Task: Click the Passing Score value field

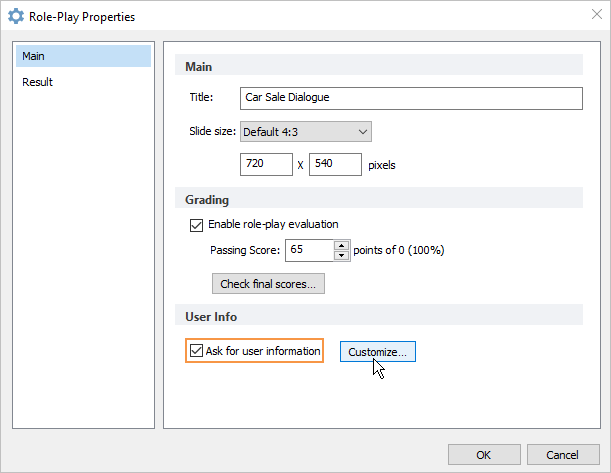Action: pos(308,250)
